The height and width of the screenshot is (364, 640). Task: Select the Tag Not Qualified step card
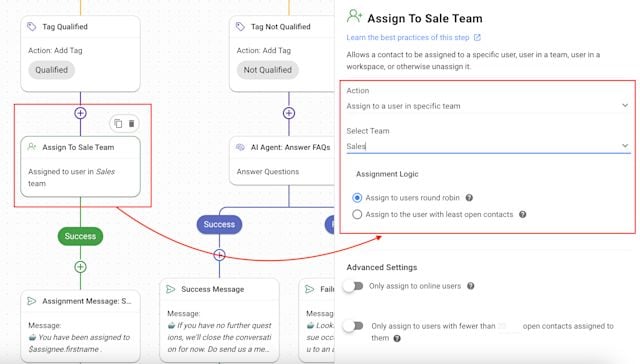(x=282, y=54)
